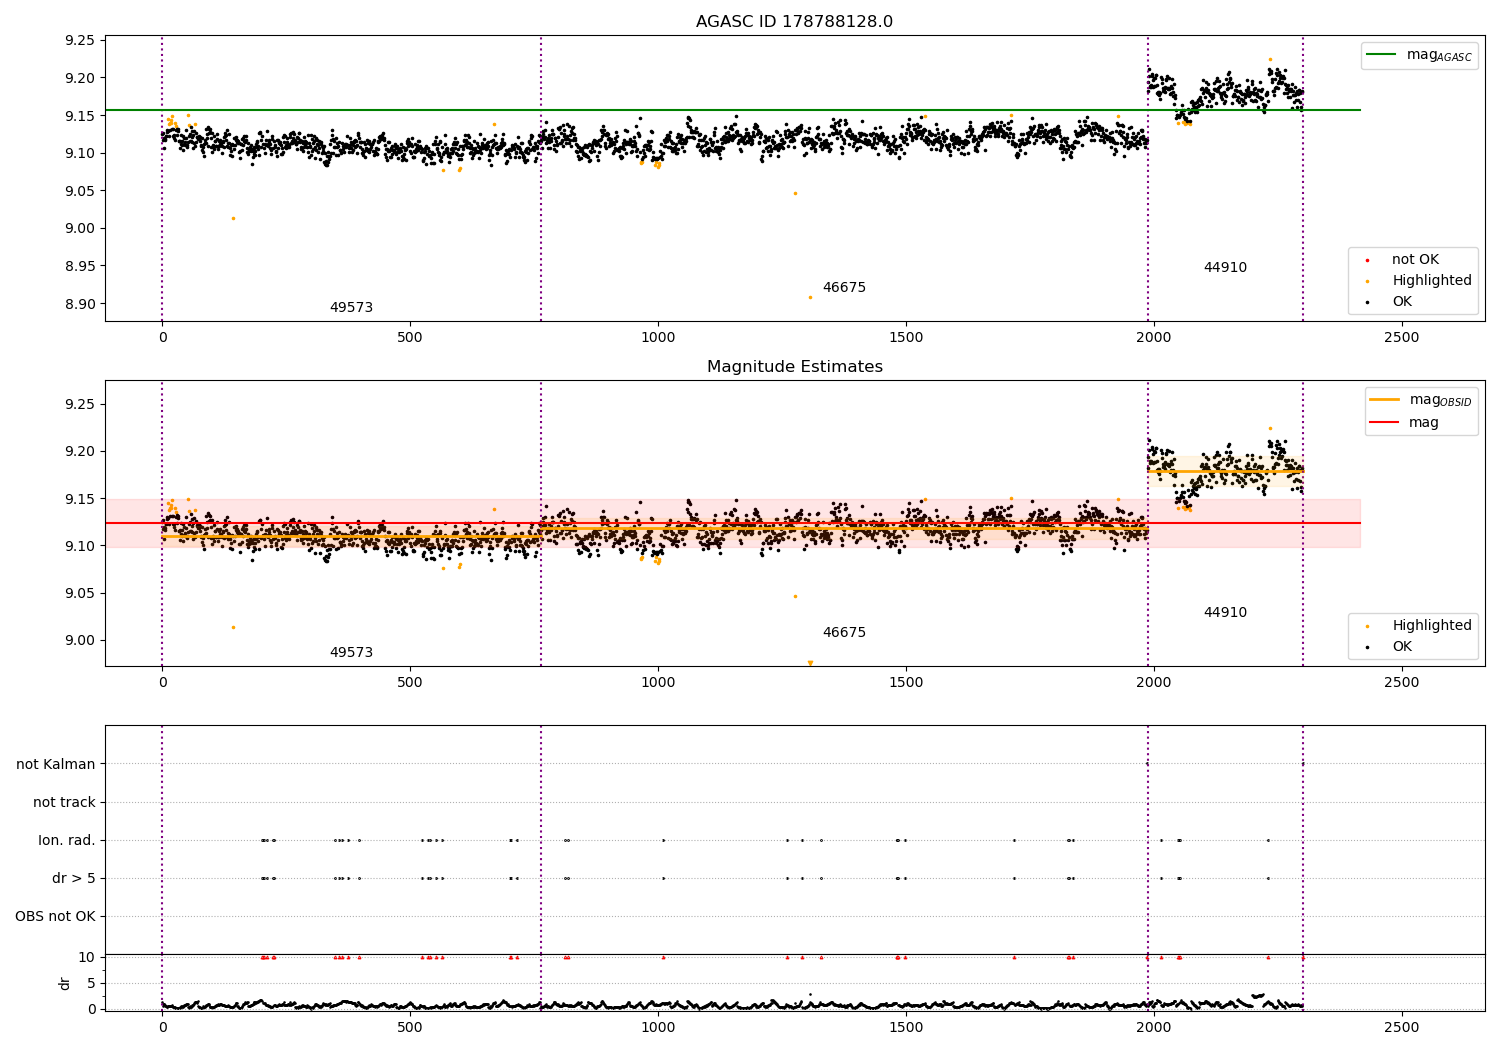Click x-axis tick 2500 under the AGASC ID plot
Viewport: 1500px width, 1050px height.
[x=1401, y=338]
